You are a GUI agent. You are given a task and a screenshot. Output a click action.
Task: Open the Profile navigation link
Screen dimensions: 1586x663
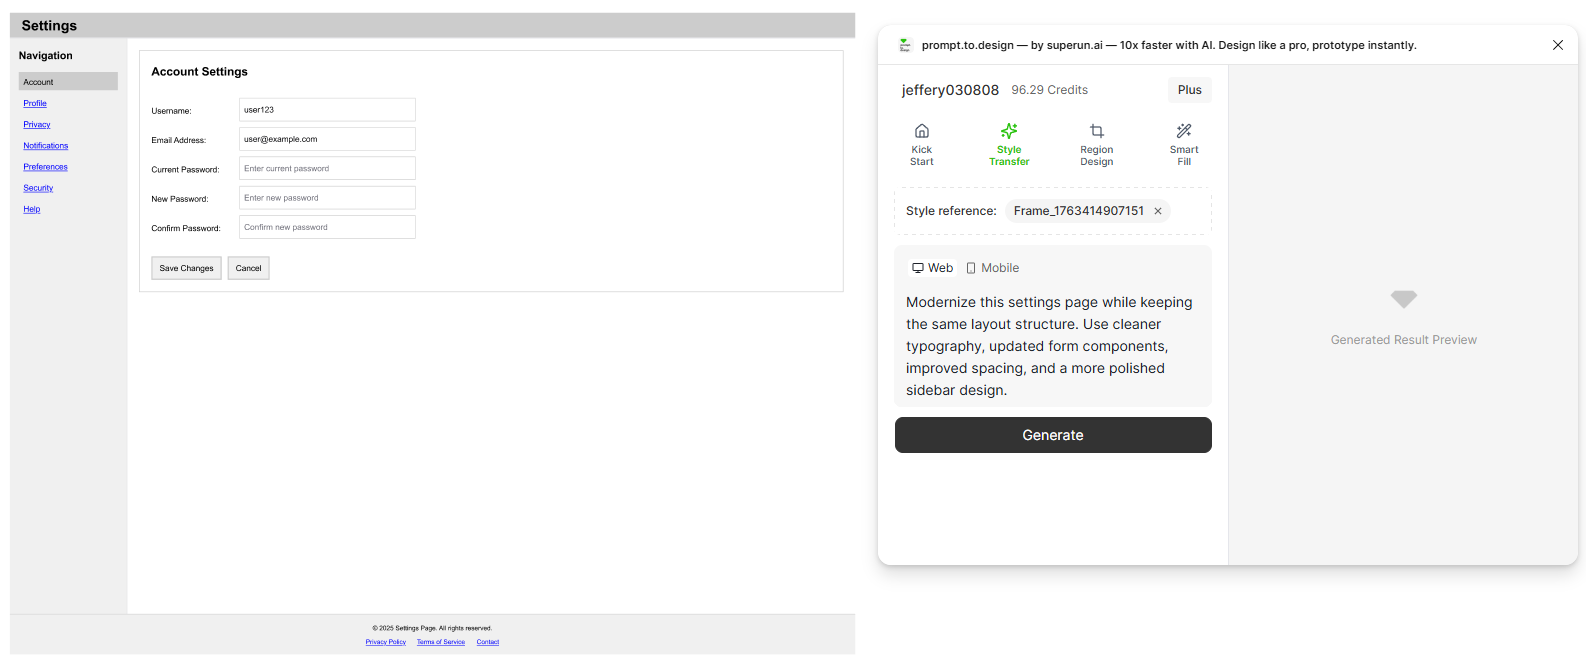click(x=35, y=103)
